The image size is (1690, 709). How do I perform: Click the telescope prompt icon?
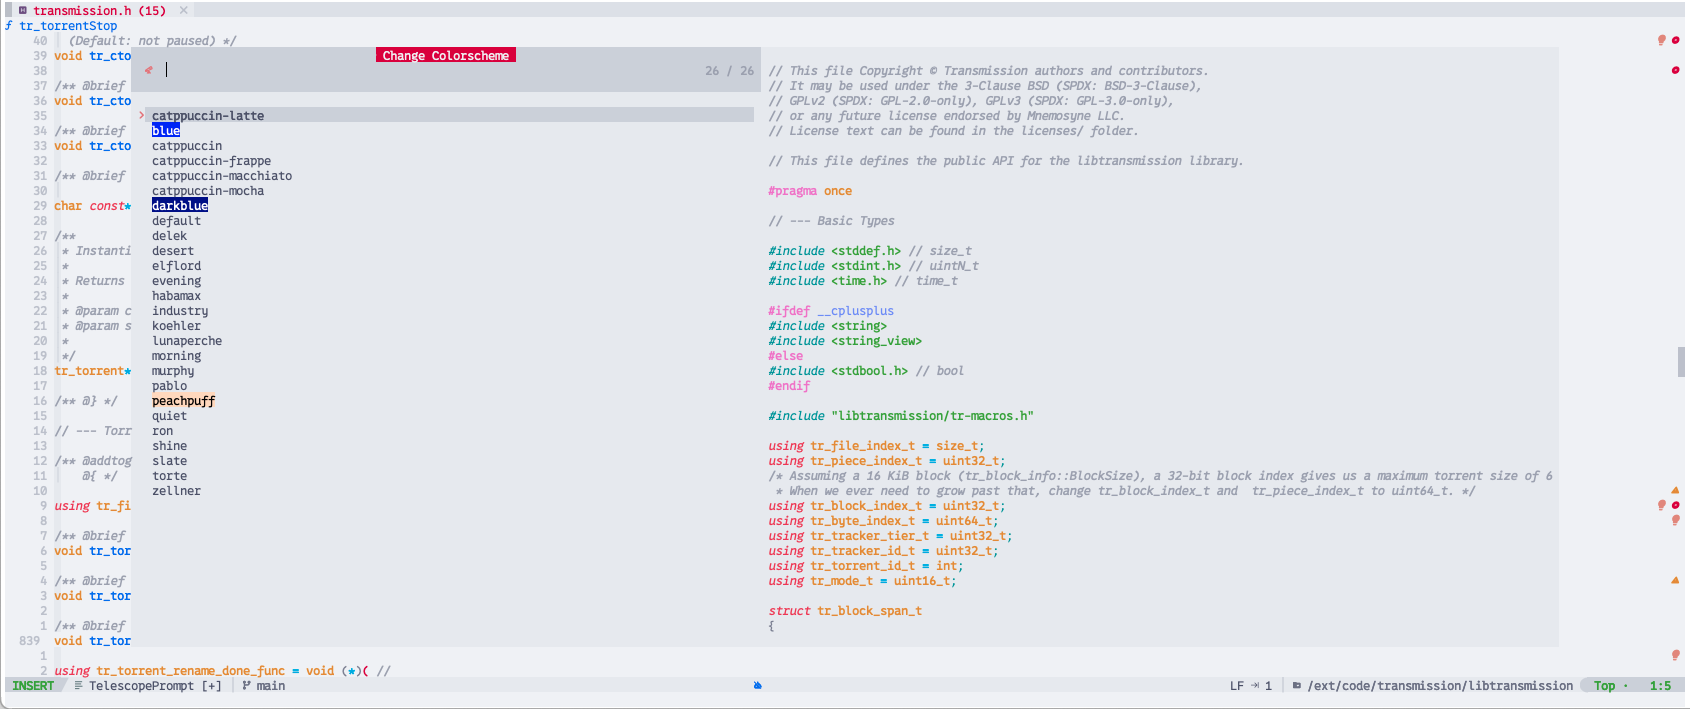click(x=149, y=70)
